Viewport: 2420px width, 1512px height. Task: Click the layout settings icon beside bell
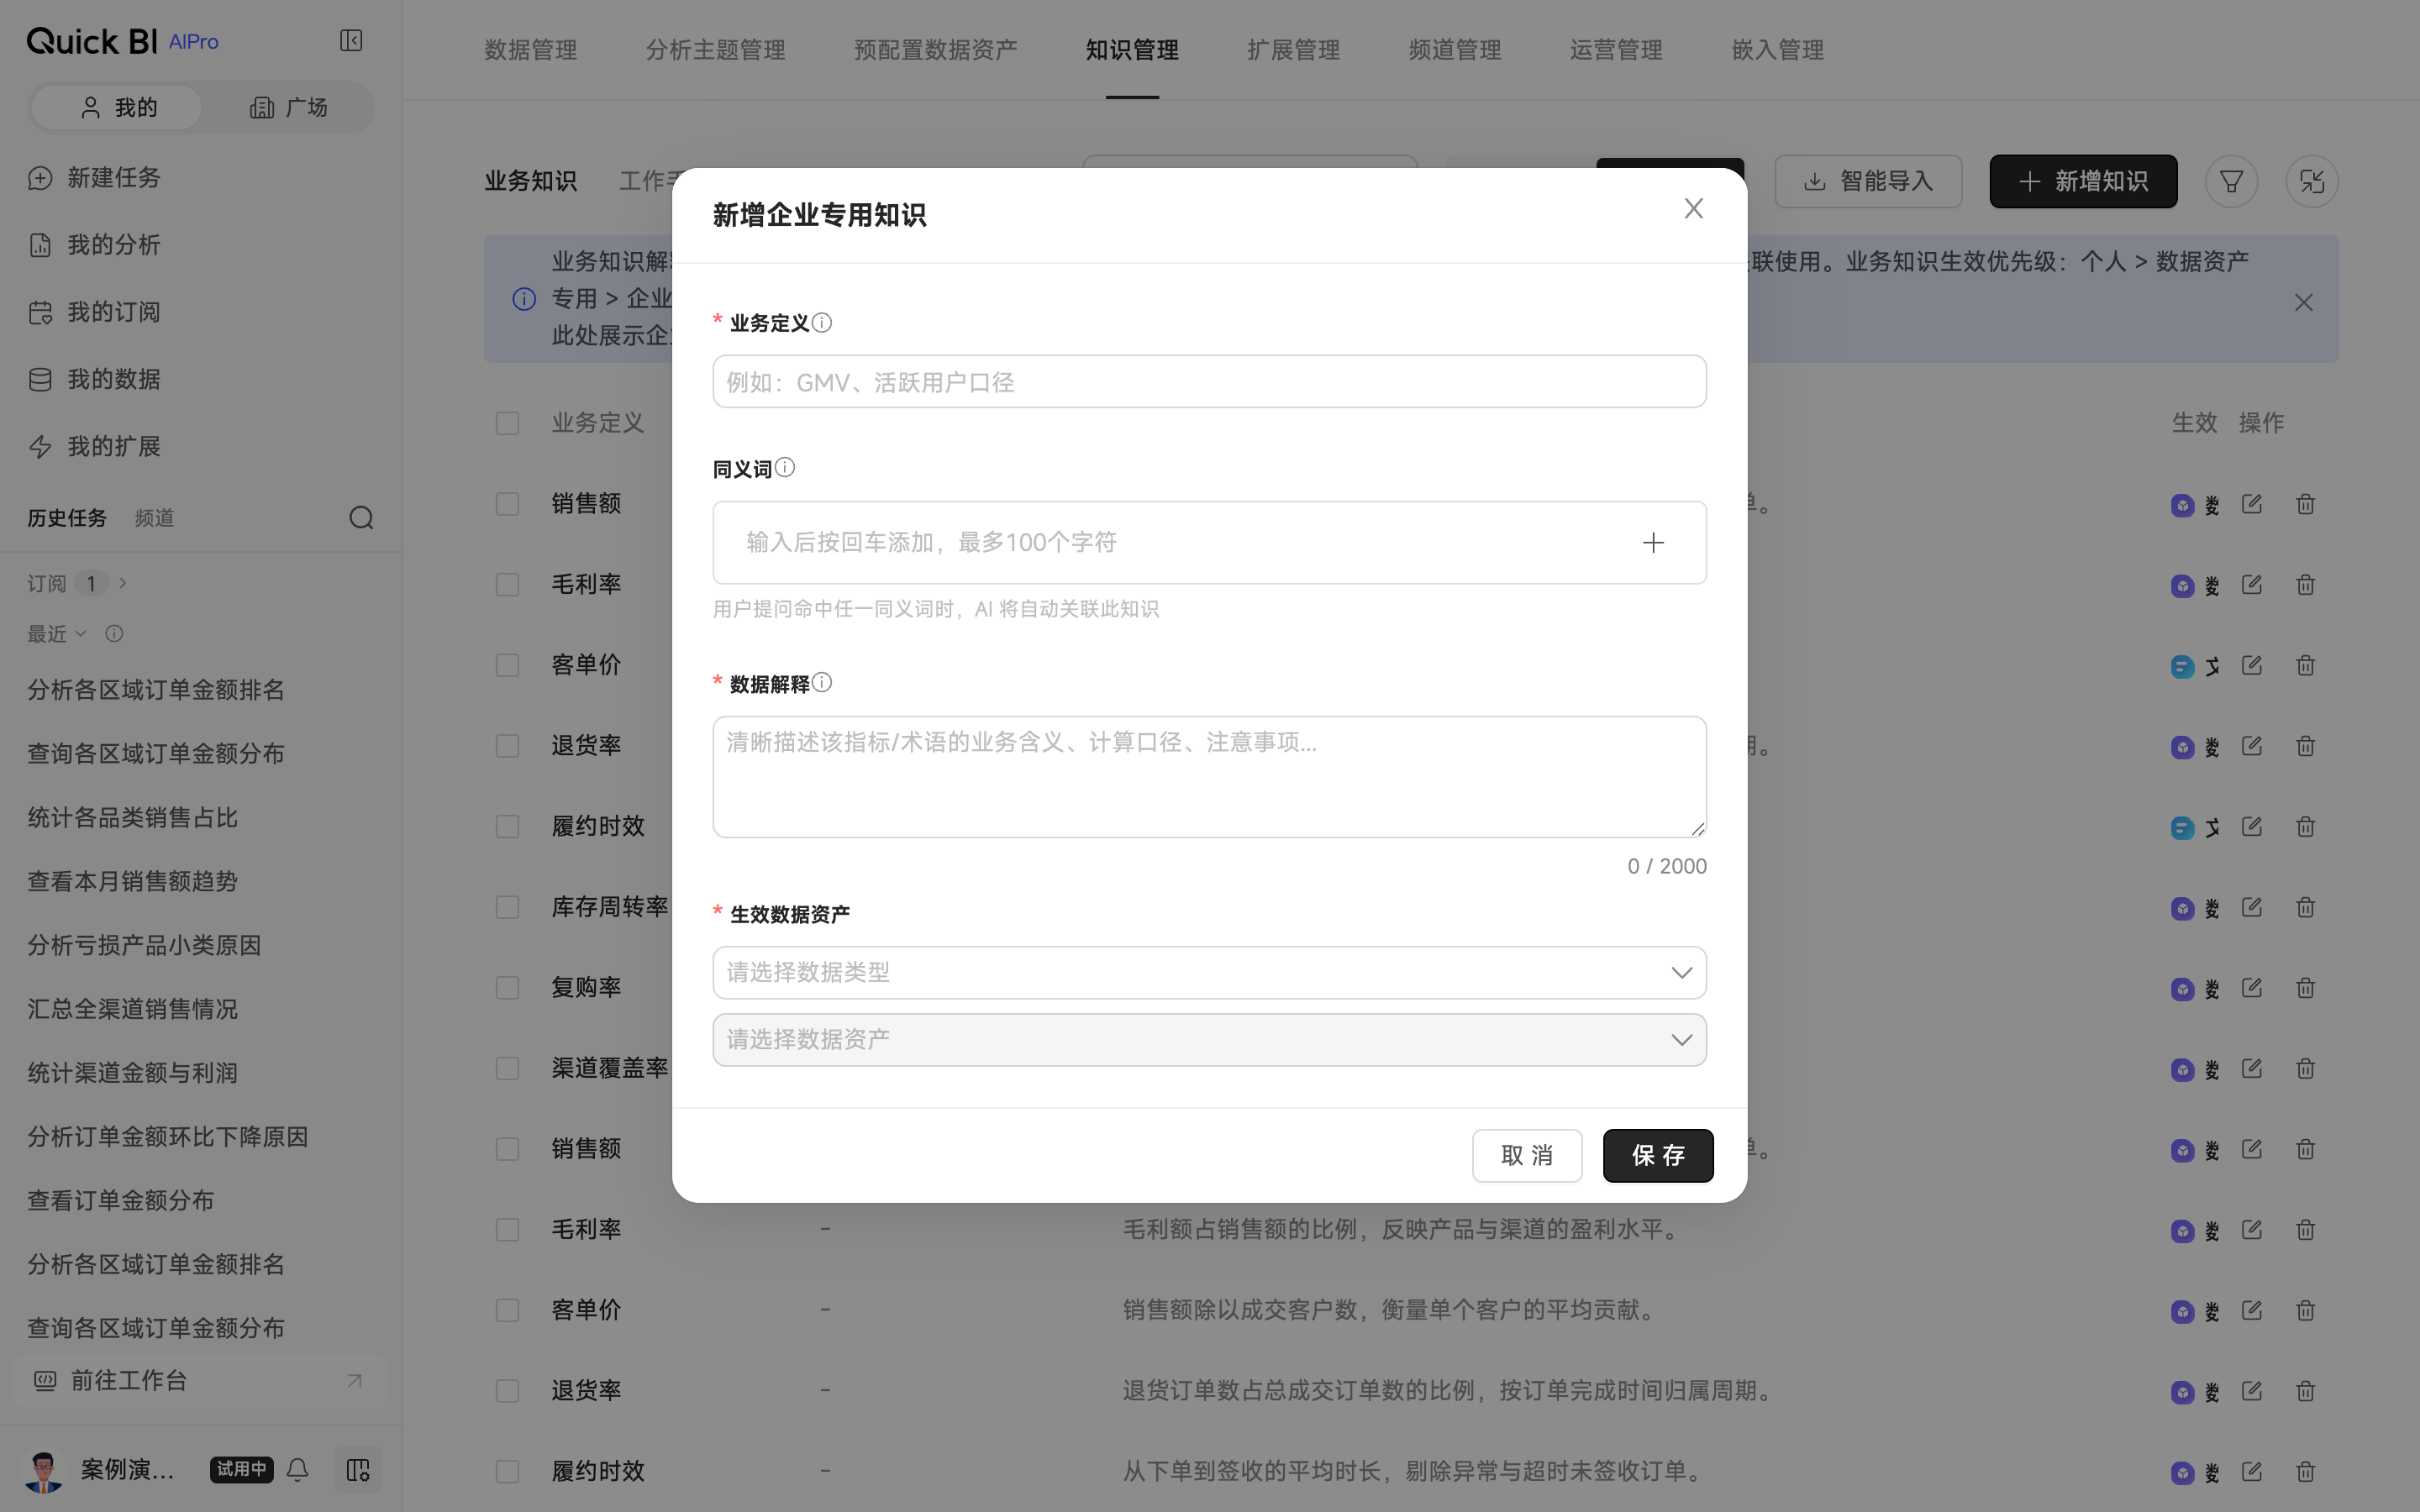tap(357, 1469)
